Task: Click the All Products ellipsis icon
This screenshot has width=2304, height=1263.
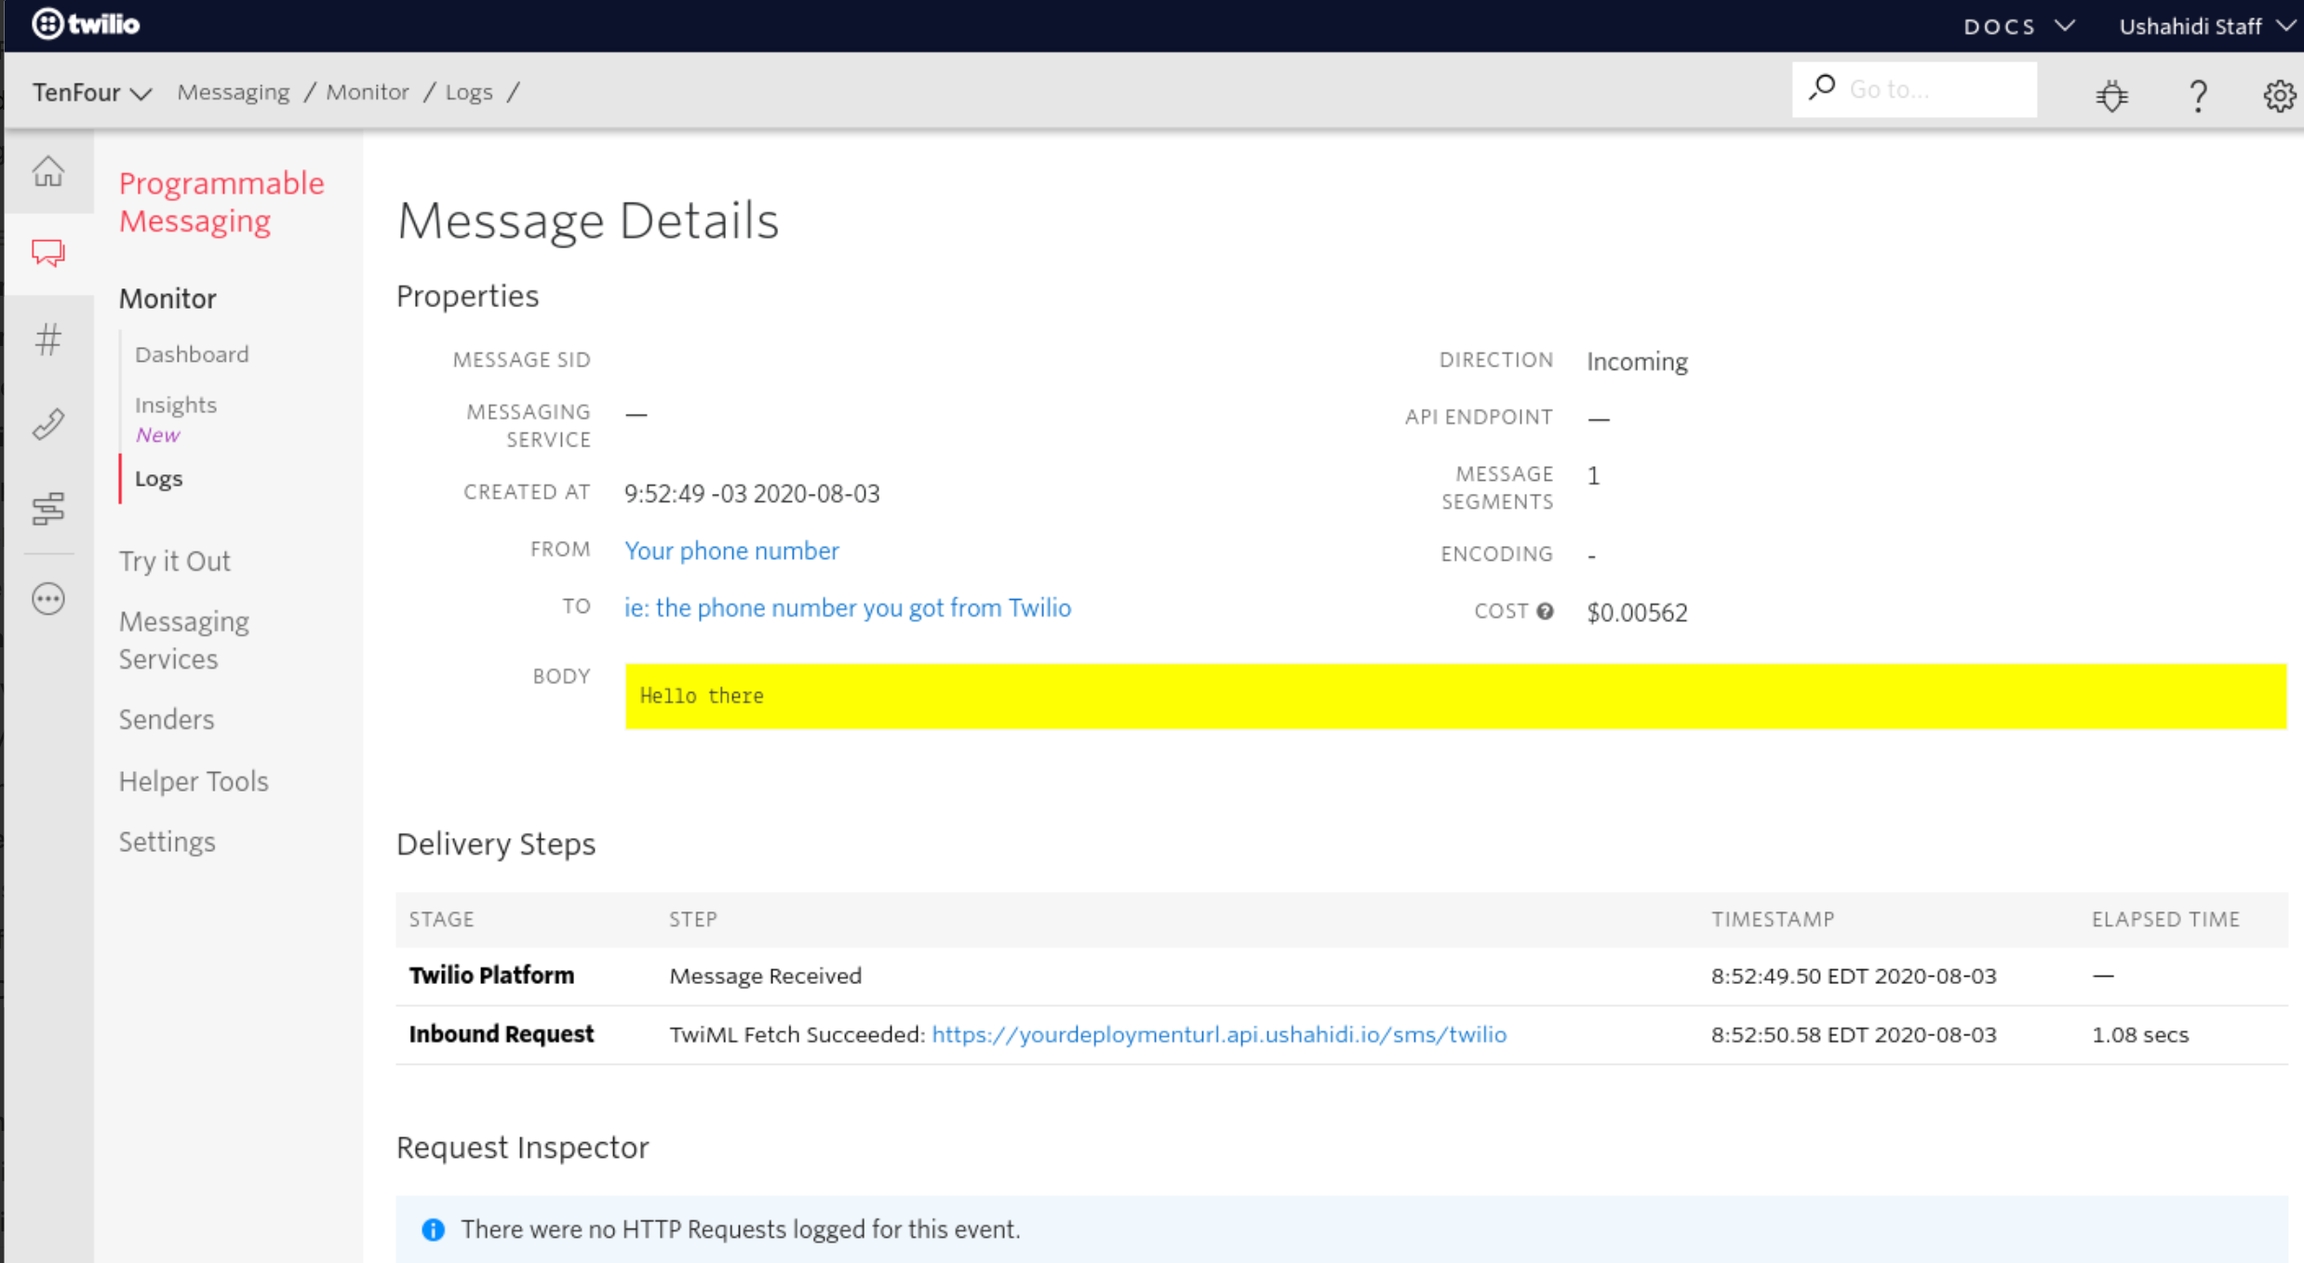Action: pyautogui.click(x=48, y=599)
